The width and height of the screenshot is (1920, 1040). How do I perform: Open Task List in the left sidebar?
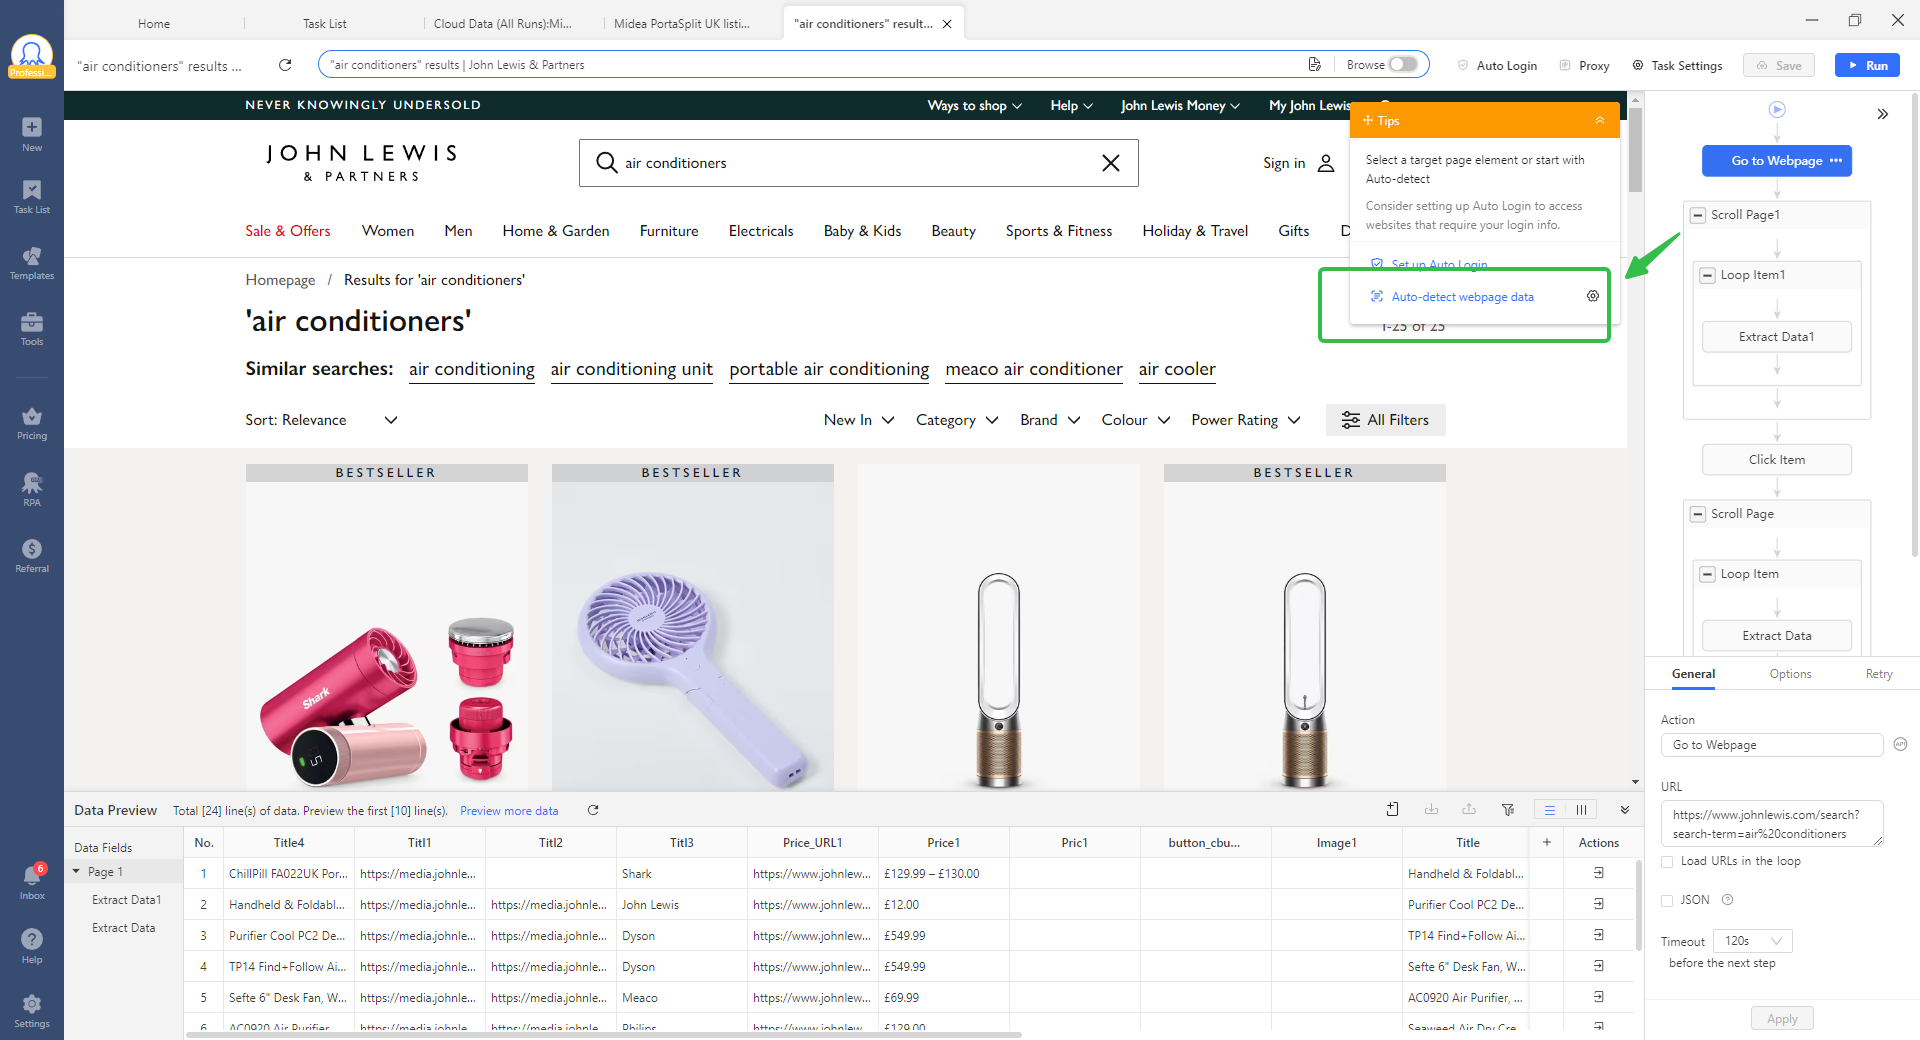[x=32, y=197]
